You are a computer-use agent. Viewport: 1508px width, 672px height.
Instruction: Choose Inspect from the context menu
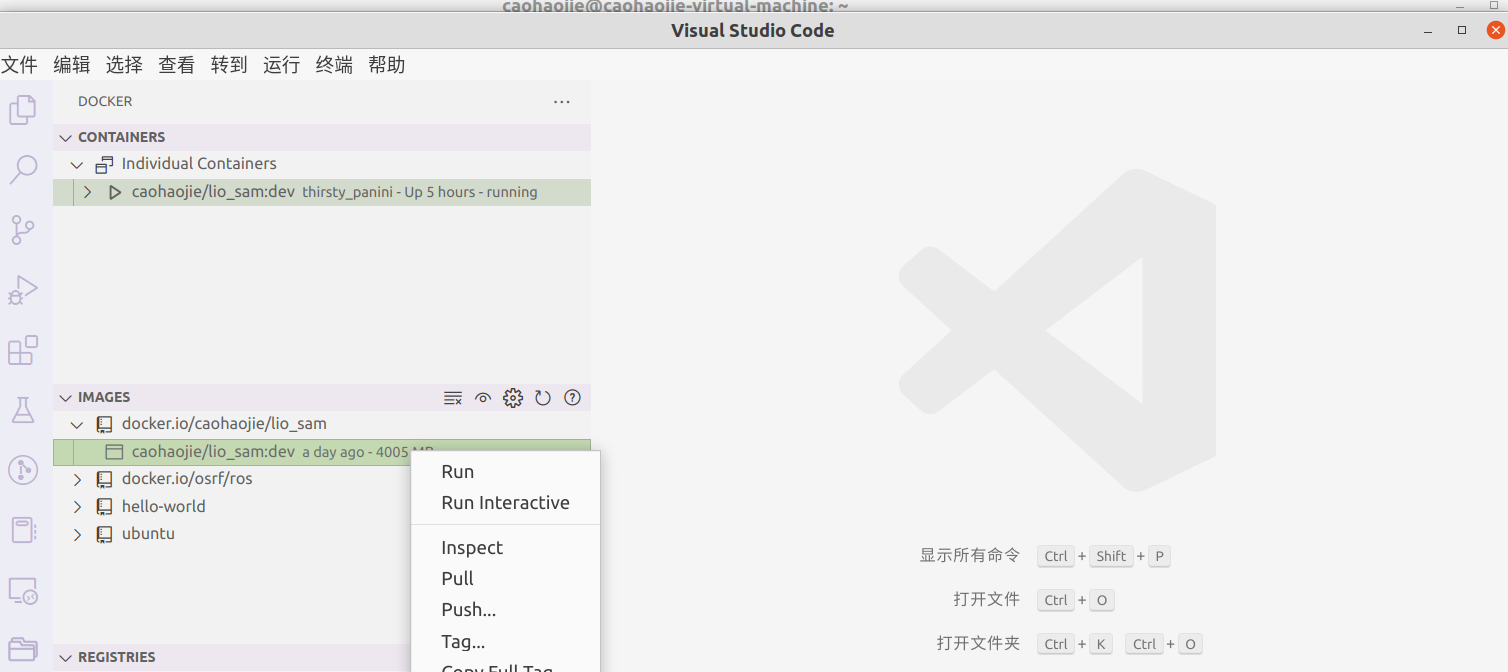[x=505, y=548]
